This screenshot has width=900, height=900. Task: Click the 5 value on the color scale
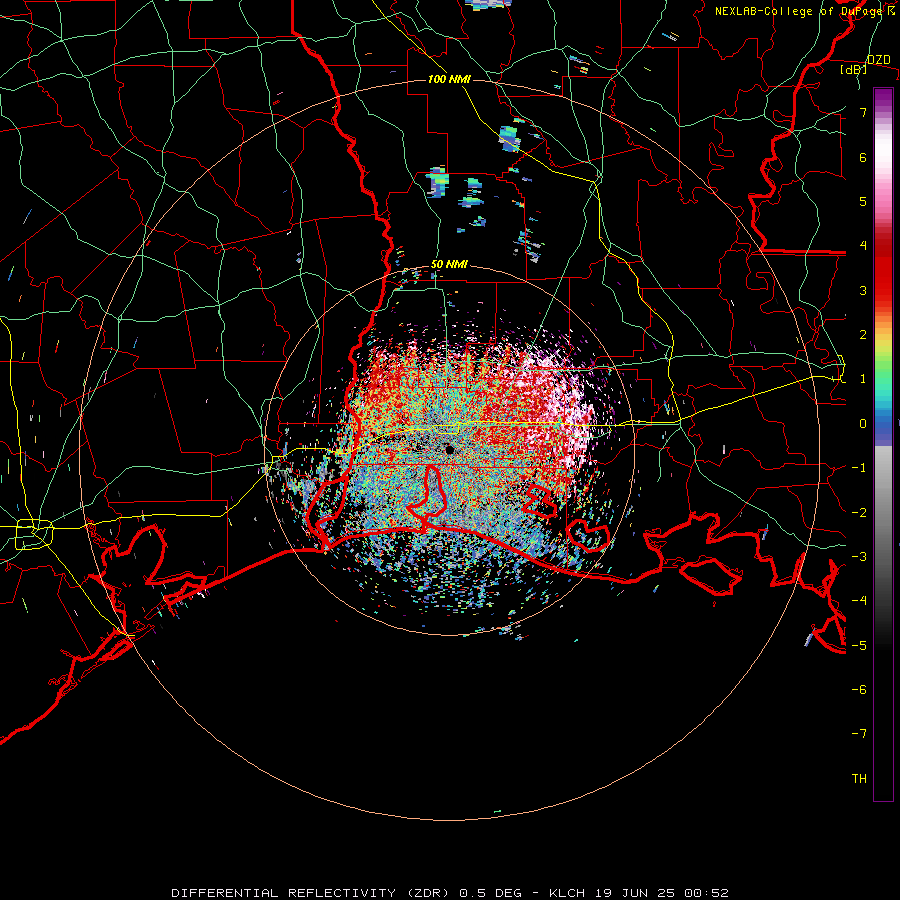[x=863, y=201]
